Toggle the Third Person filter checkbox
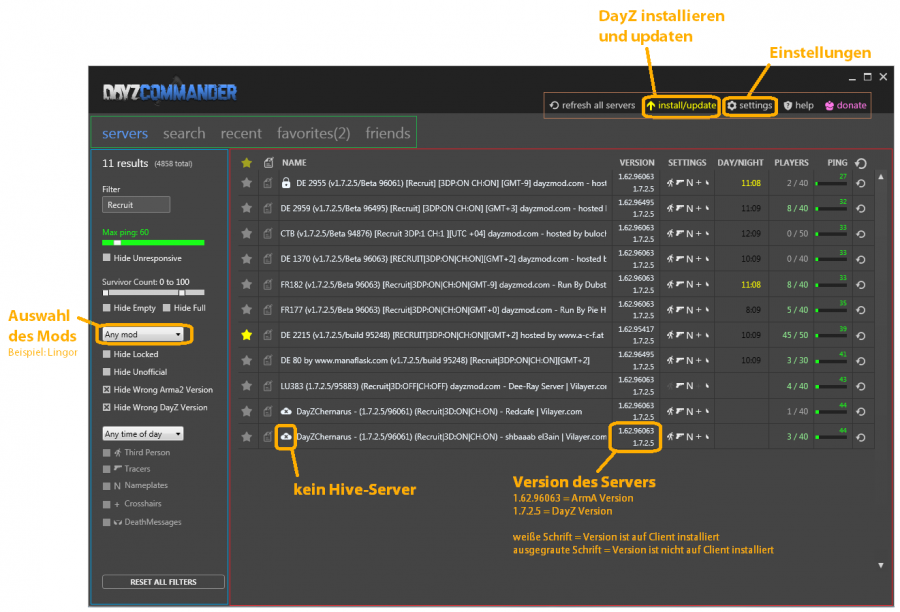Image resolution: width=900 pixels, height=612 pixels. click(107, 453)
